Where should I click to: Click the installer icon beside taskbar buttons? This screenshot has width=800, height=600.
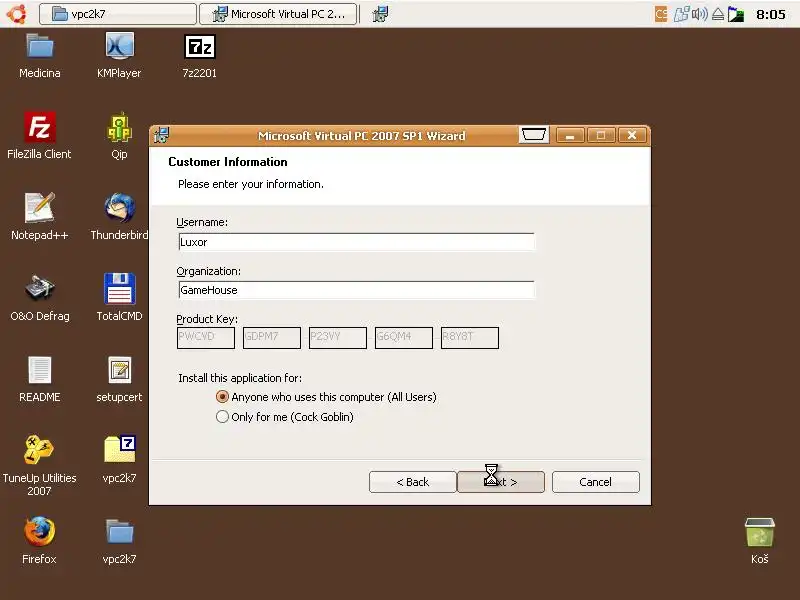coord(380,14)
